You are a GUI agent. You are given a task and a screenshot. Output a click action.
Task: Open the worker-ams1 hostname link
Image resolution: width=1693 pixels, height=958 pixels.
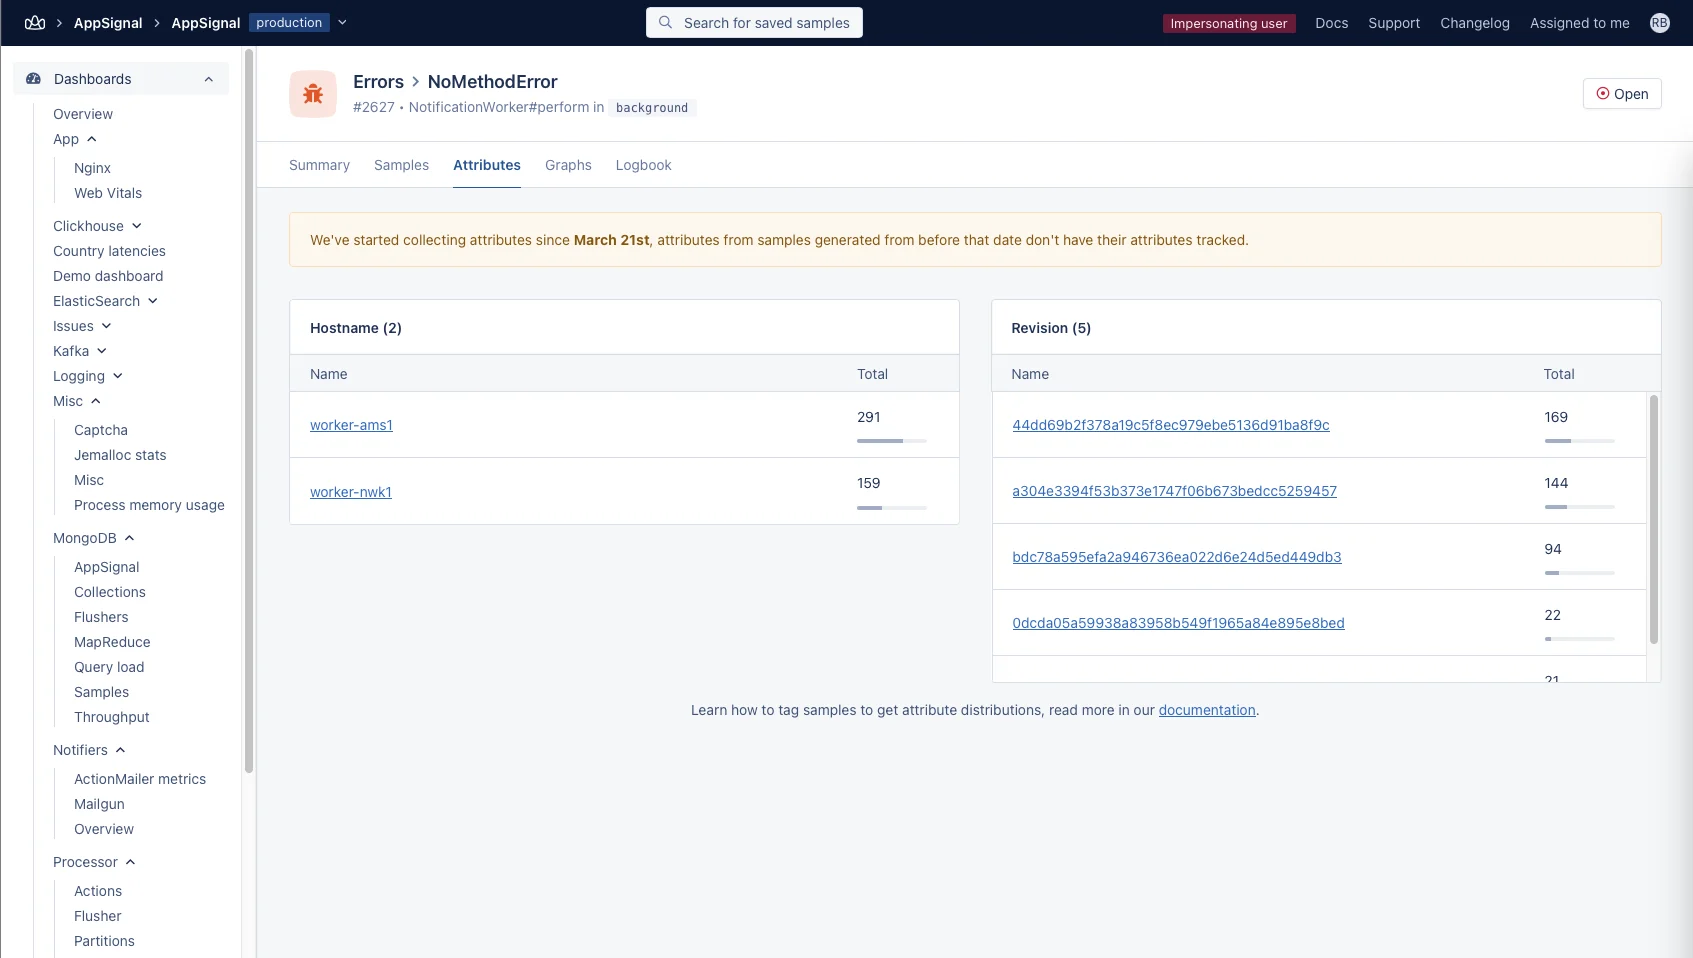click(x=351, y=425)
